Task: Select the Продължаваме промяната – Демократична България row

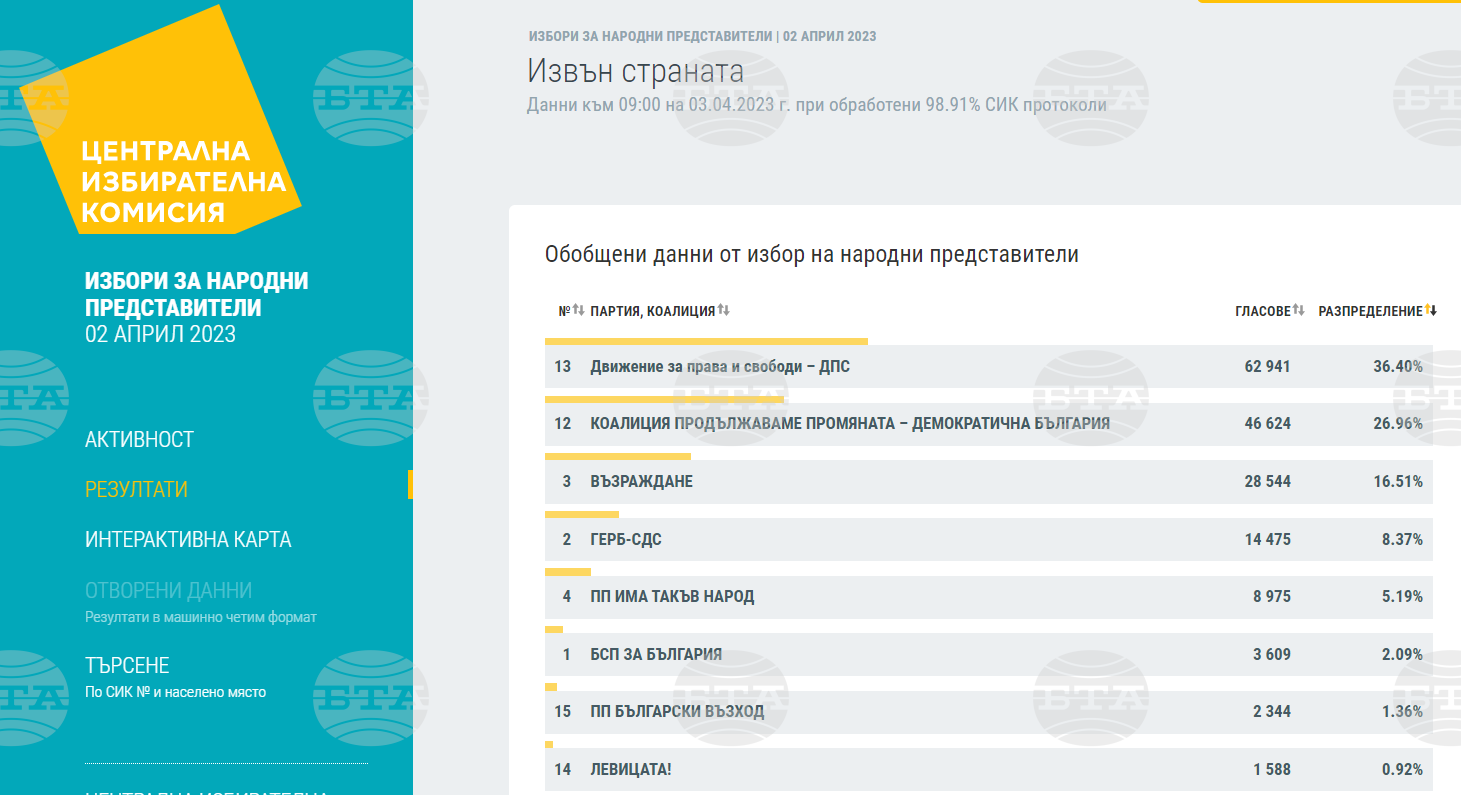Action: (x=850, y=424)
